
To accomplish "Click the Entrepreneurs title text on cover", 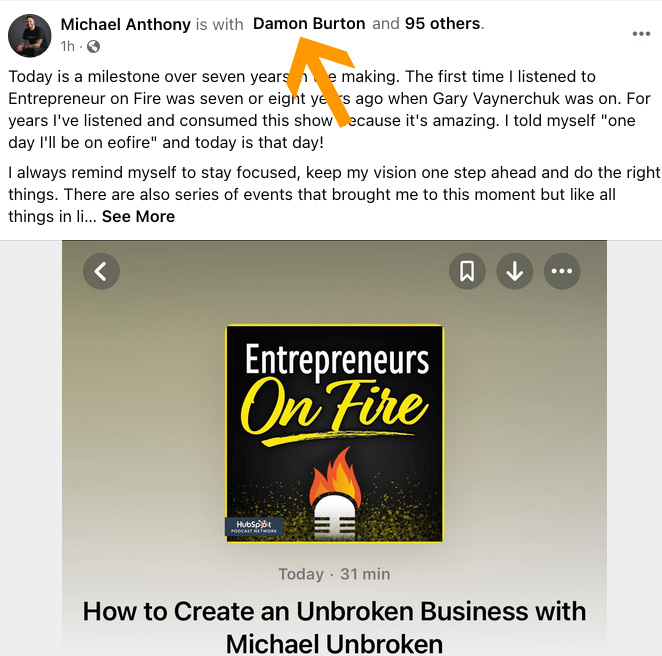I will (x=337, y=360).
